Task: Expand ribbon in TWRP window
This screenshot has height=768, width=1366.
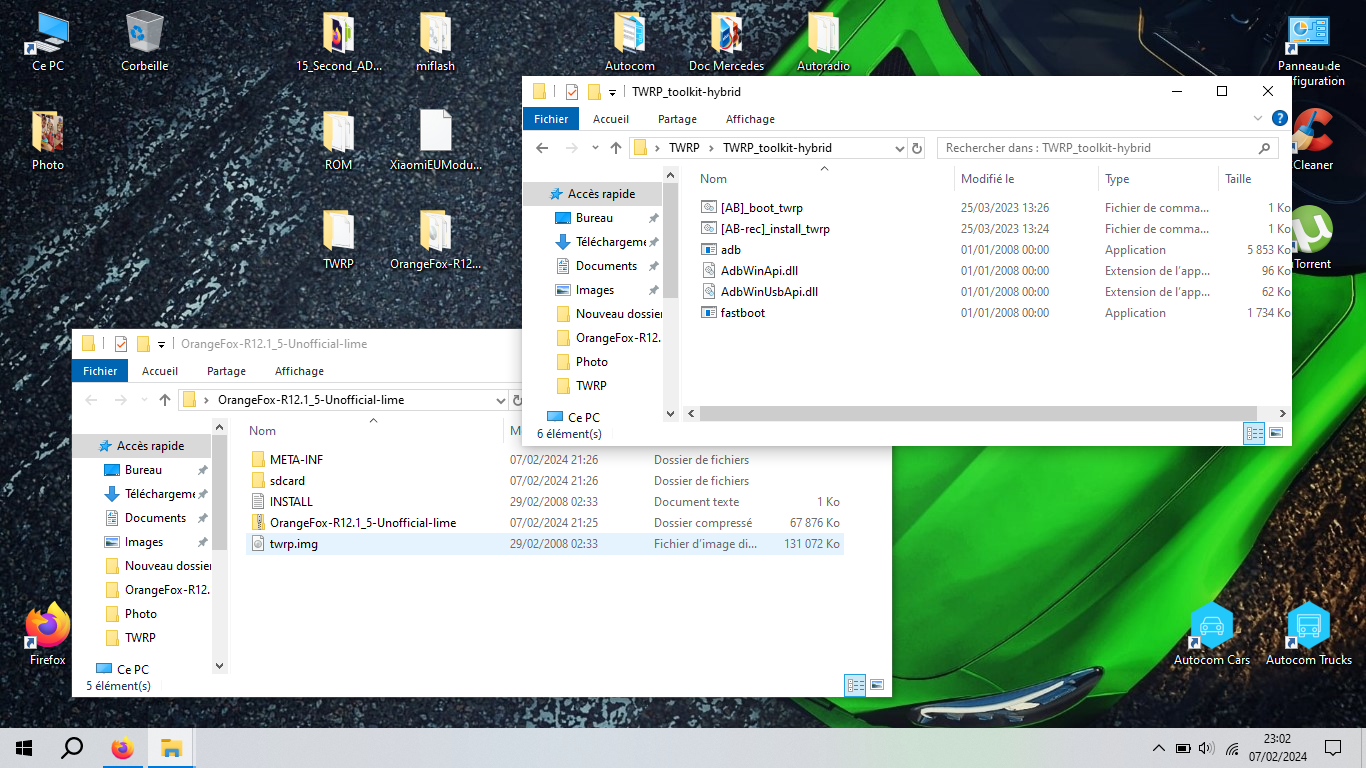Action: (1258, 118)
